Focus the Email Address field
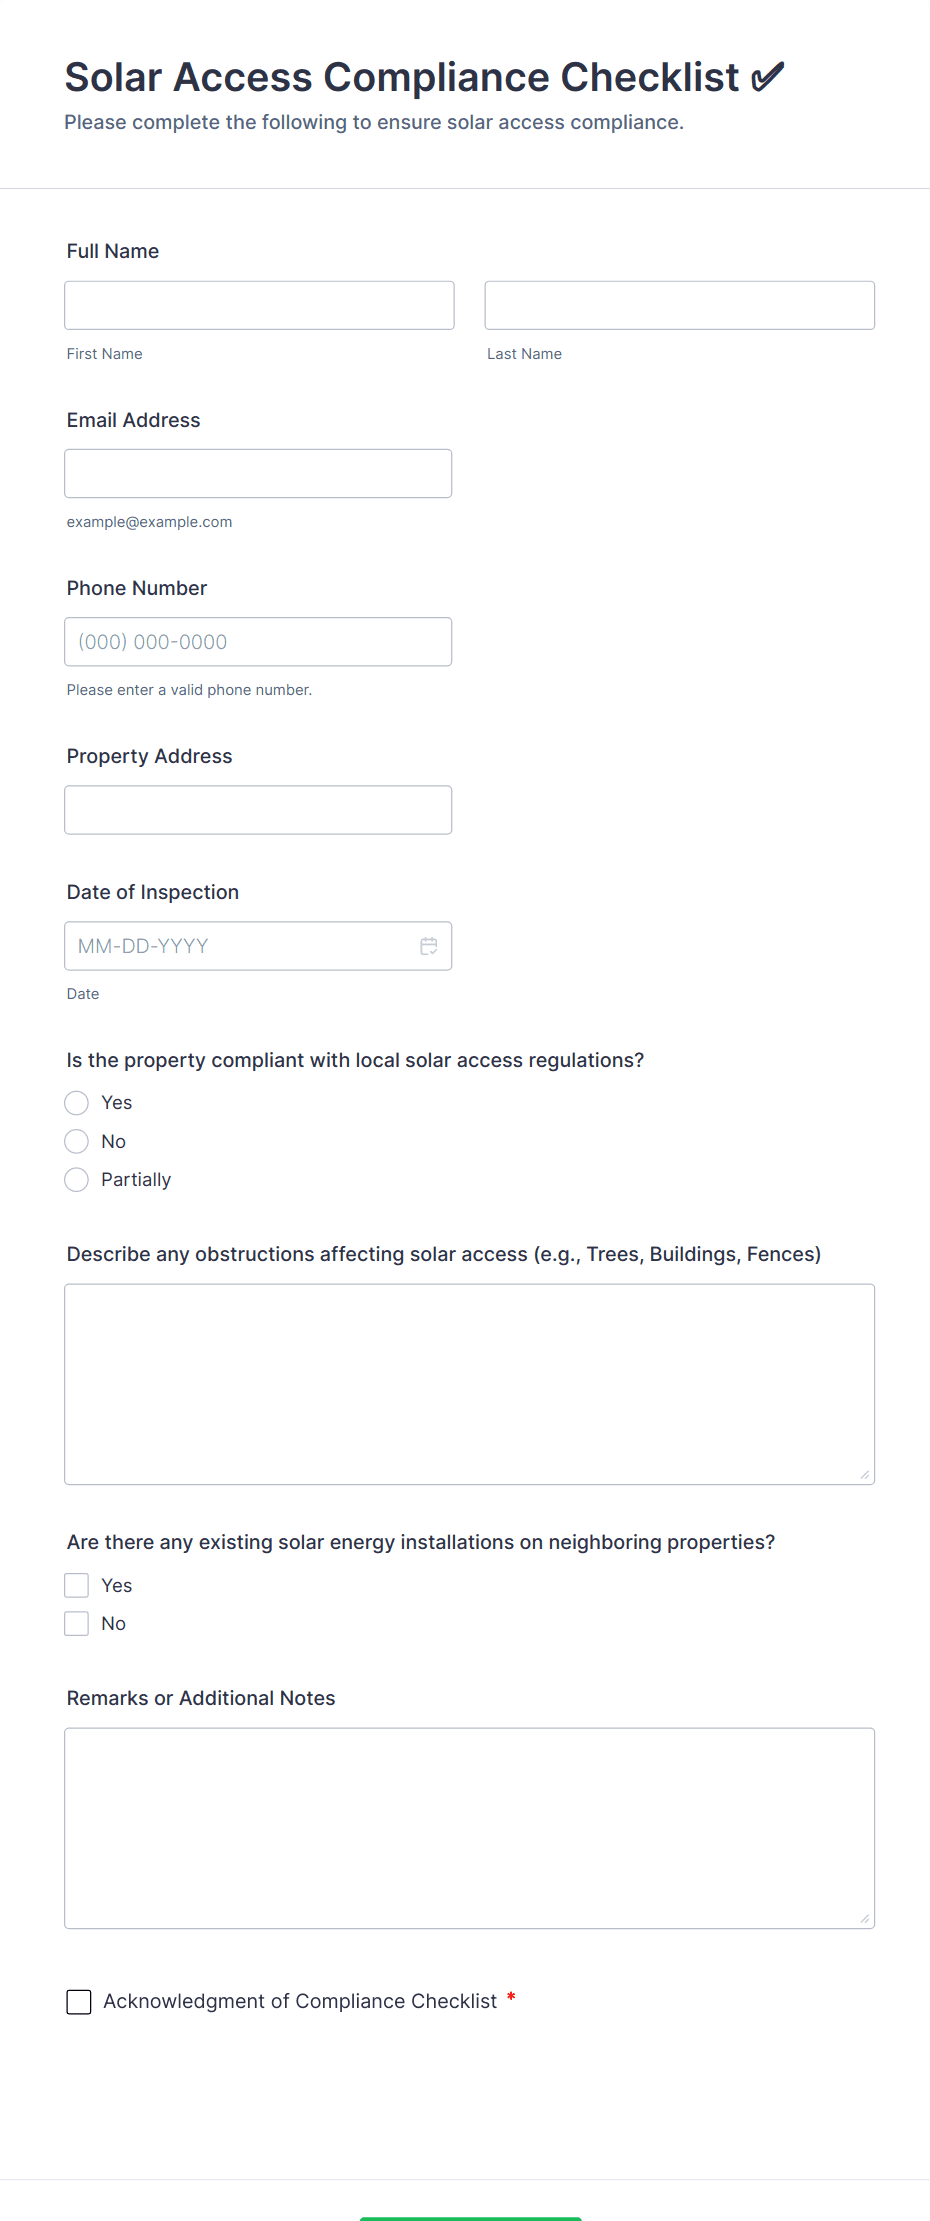The image size is (930, 2221). 258,473
